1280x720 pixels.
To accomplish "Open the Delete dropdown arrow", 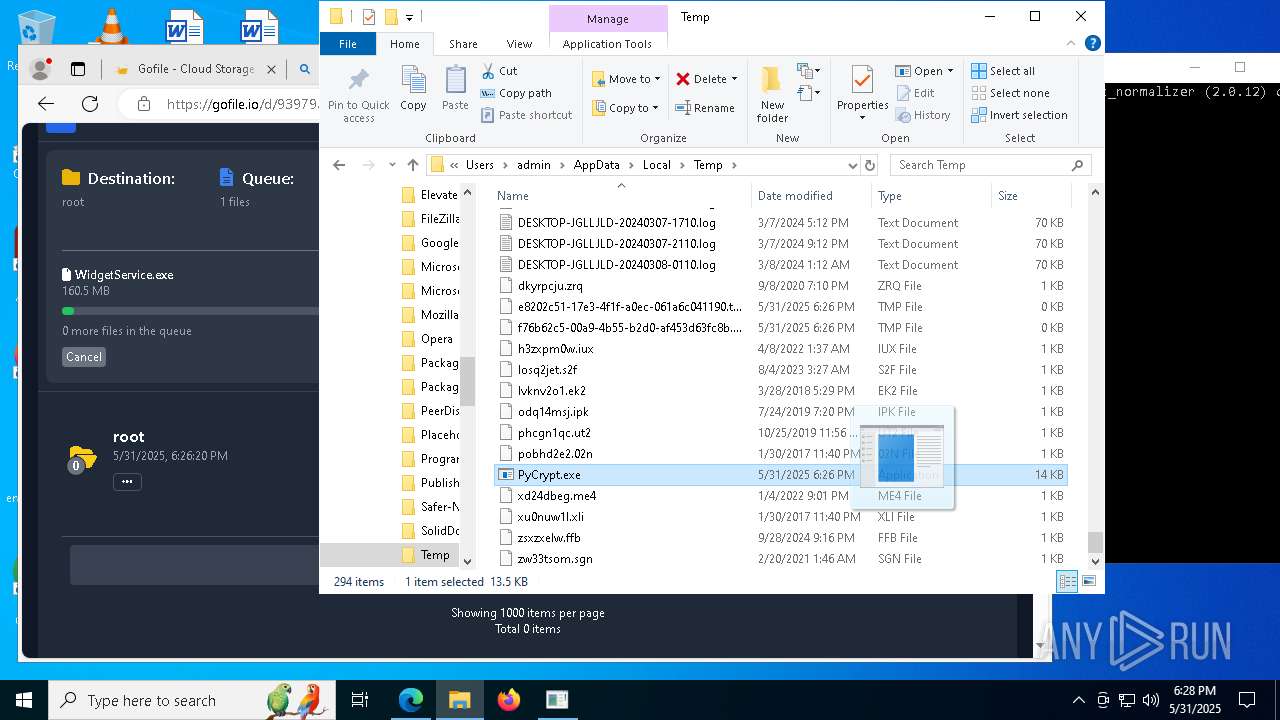I will [734, 79].
